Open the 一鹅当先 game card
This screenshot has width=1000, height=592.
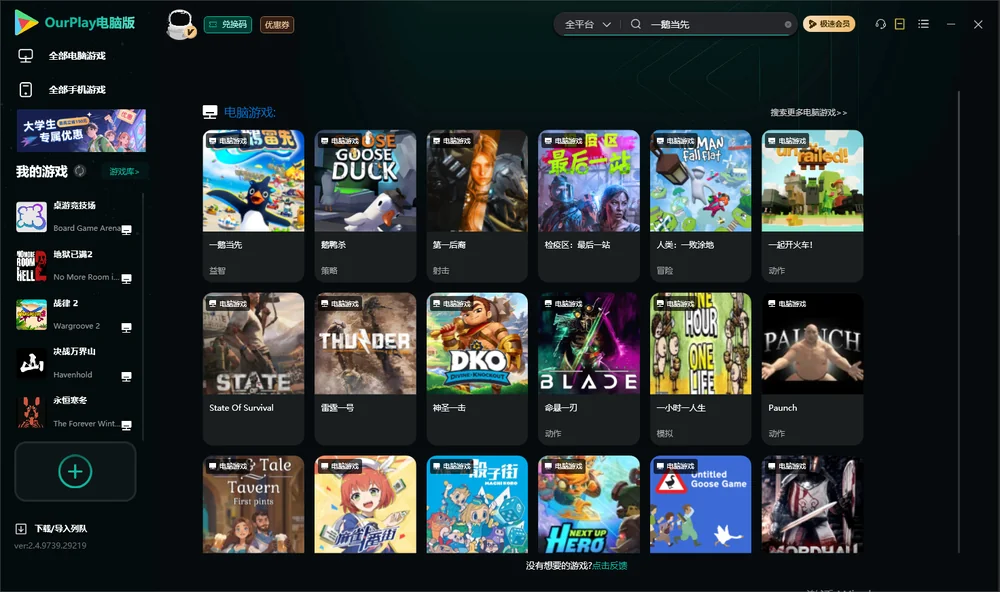[x=253, y=205]
